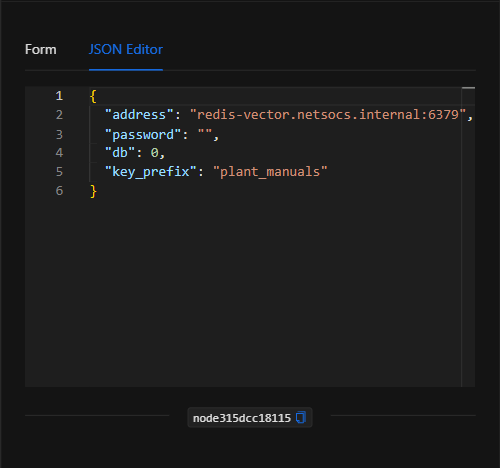Image resolution: width=500 pixels, height=468 pixels.
Task: Click line number 3 in gutter
Action: click(x=59, y=134)
